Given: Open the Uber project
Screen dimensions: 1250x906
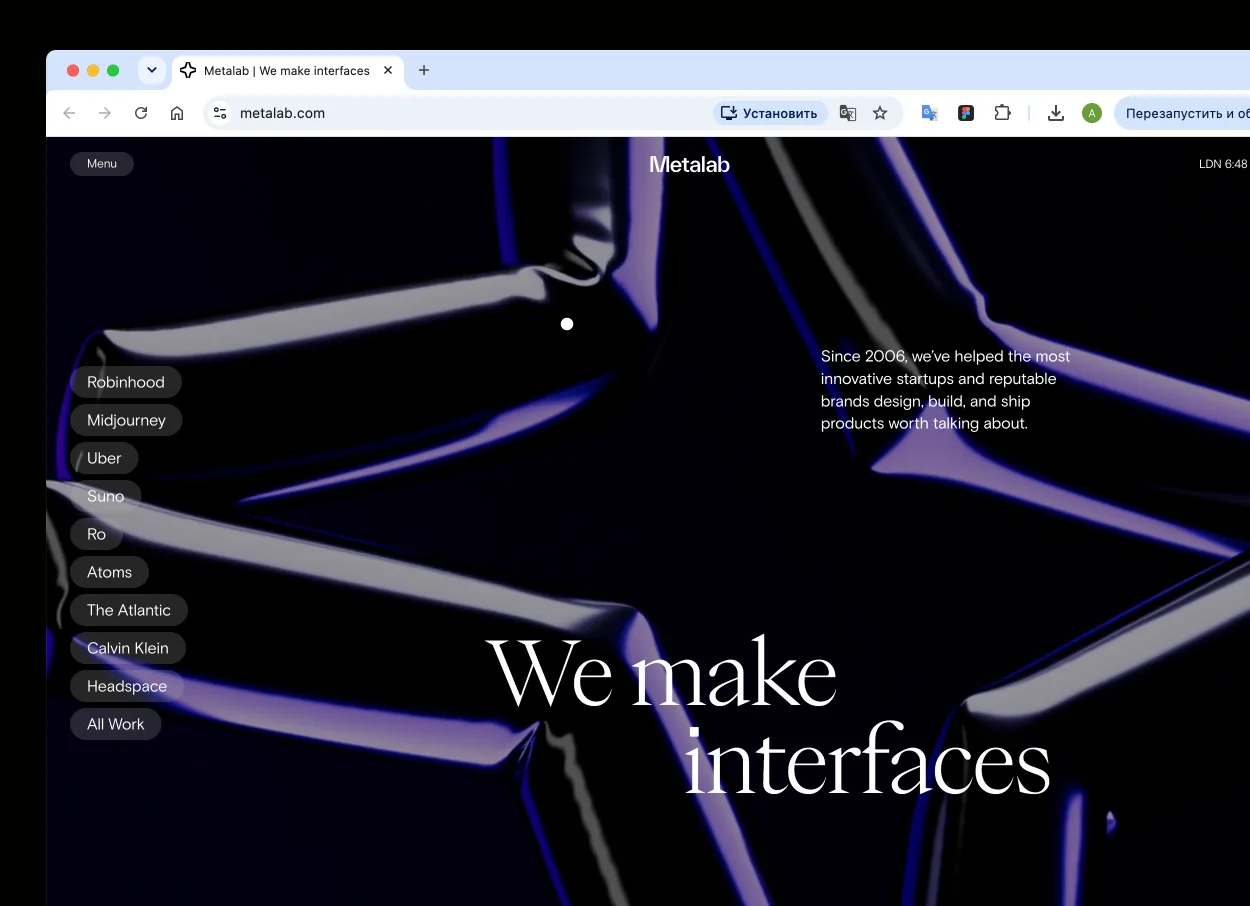Looking at the screenshot, I should point(104,458).
